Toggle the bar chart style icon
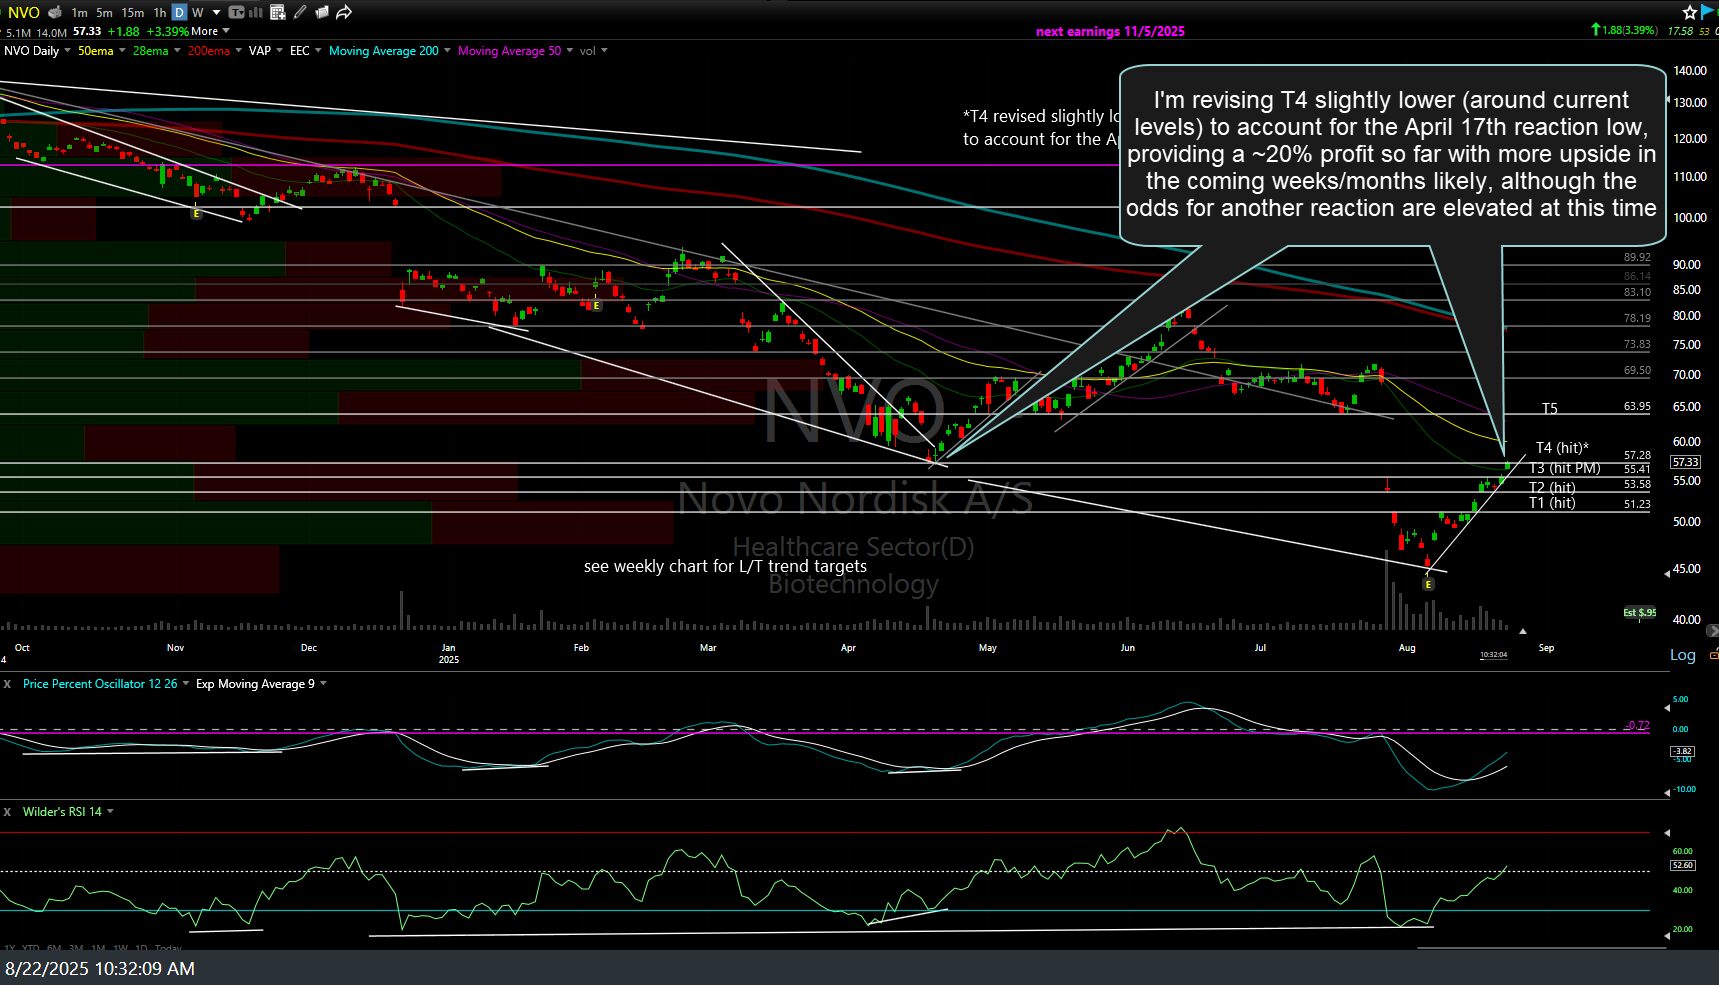The image size is (1719, 985). click(256, 13)
